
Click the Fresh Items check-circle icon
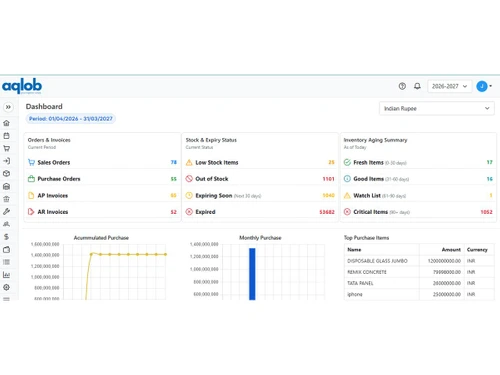coord(347,162)
